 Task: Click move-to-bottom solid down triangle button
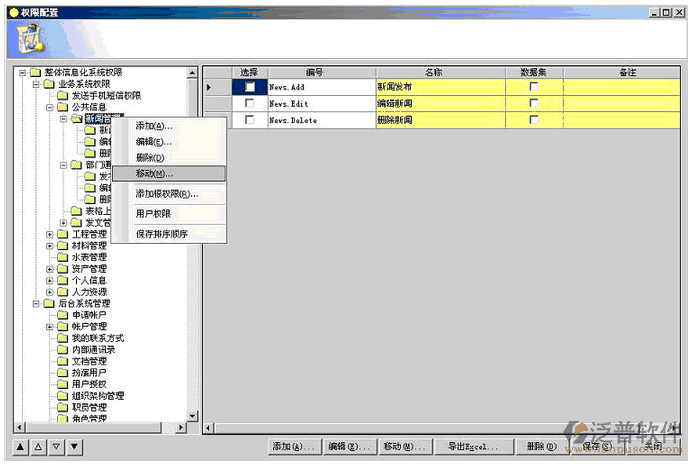pos(75,447)
